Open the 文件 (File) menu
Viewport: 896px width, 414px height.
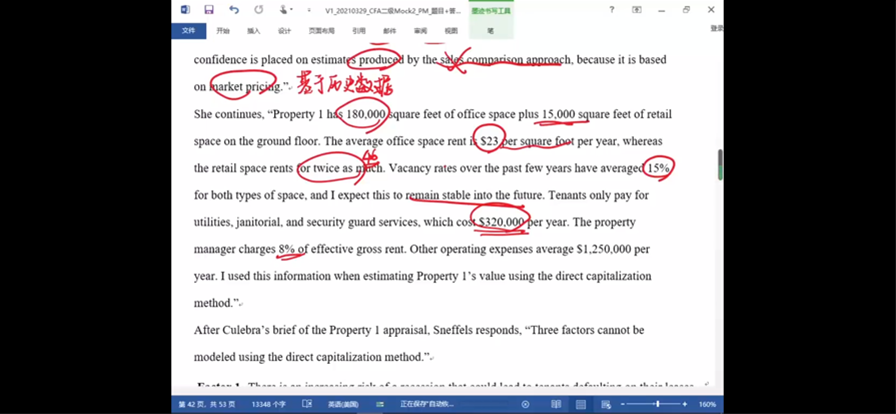tap(187, 31)
